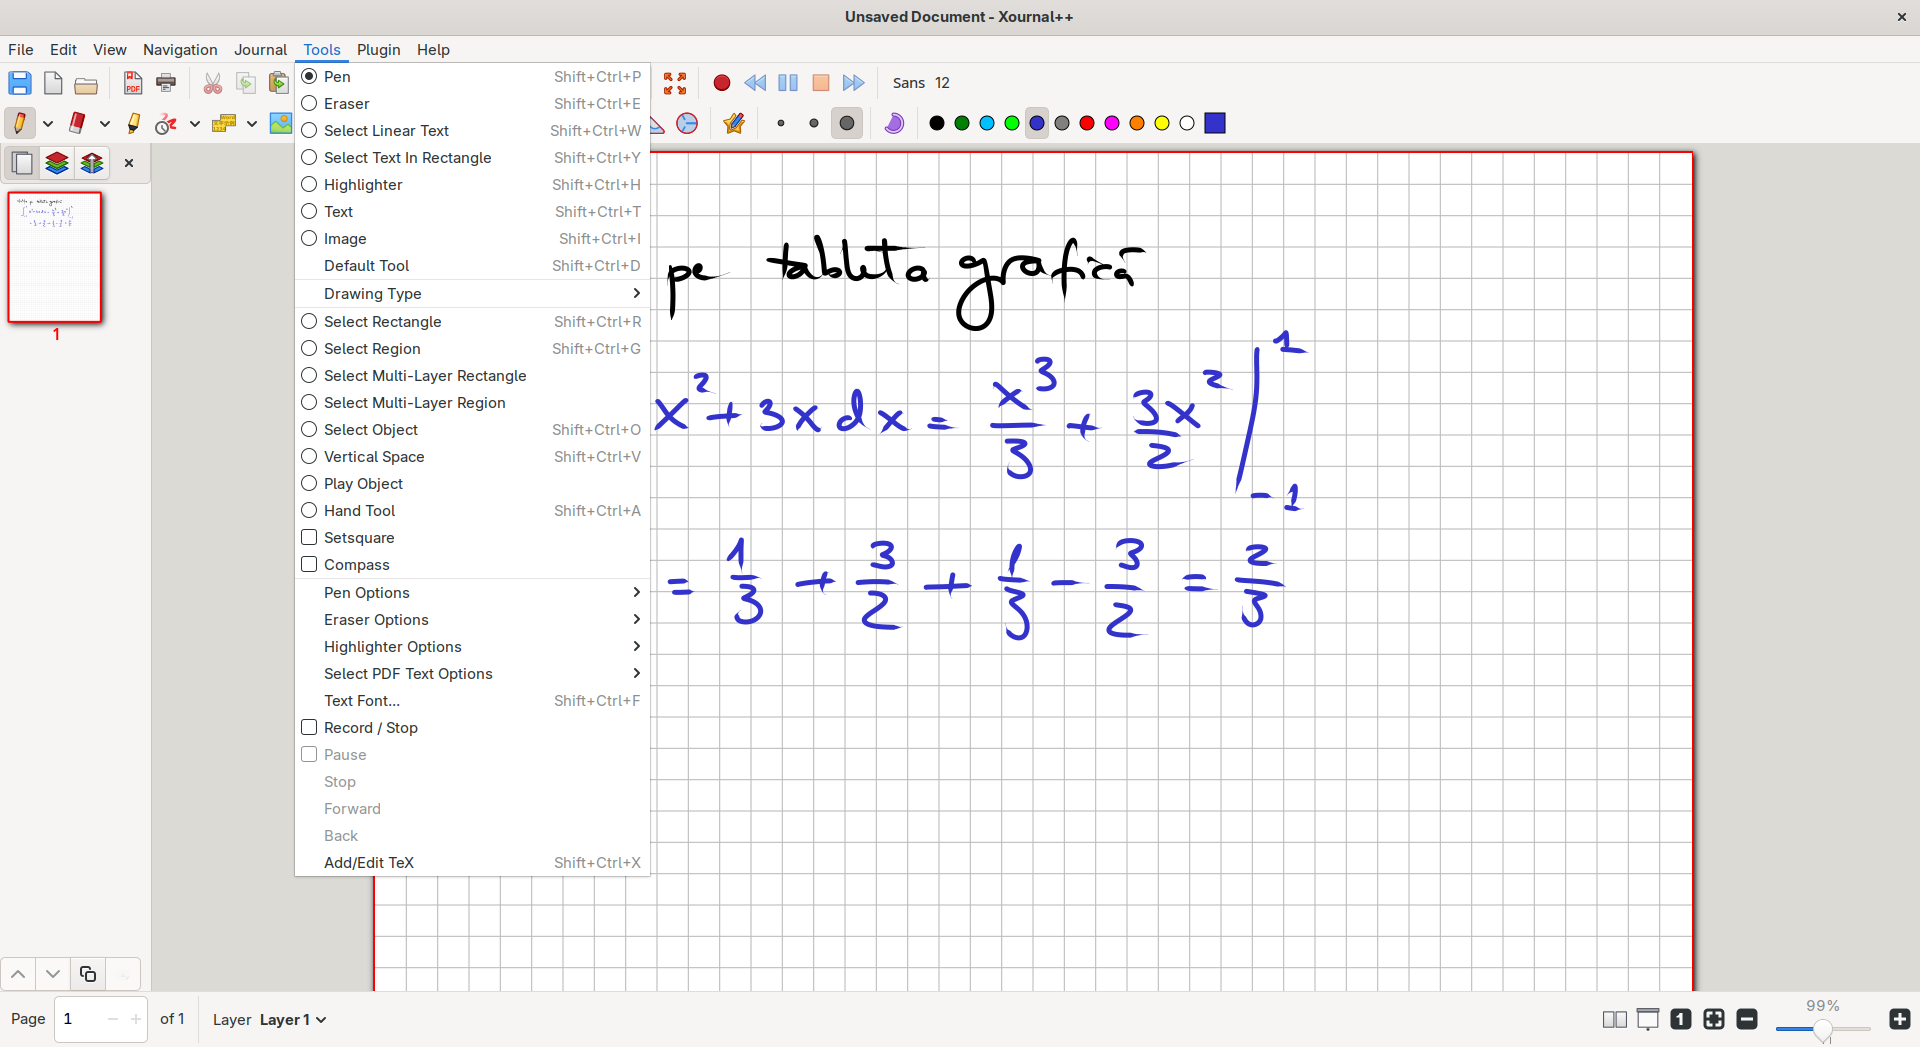
Task: Click the red Record button icon
Action: 721,83
